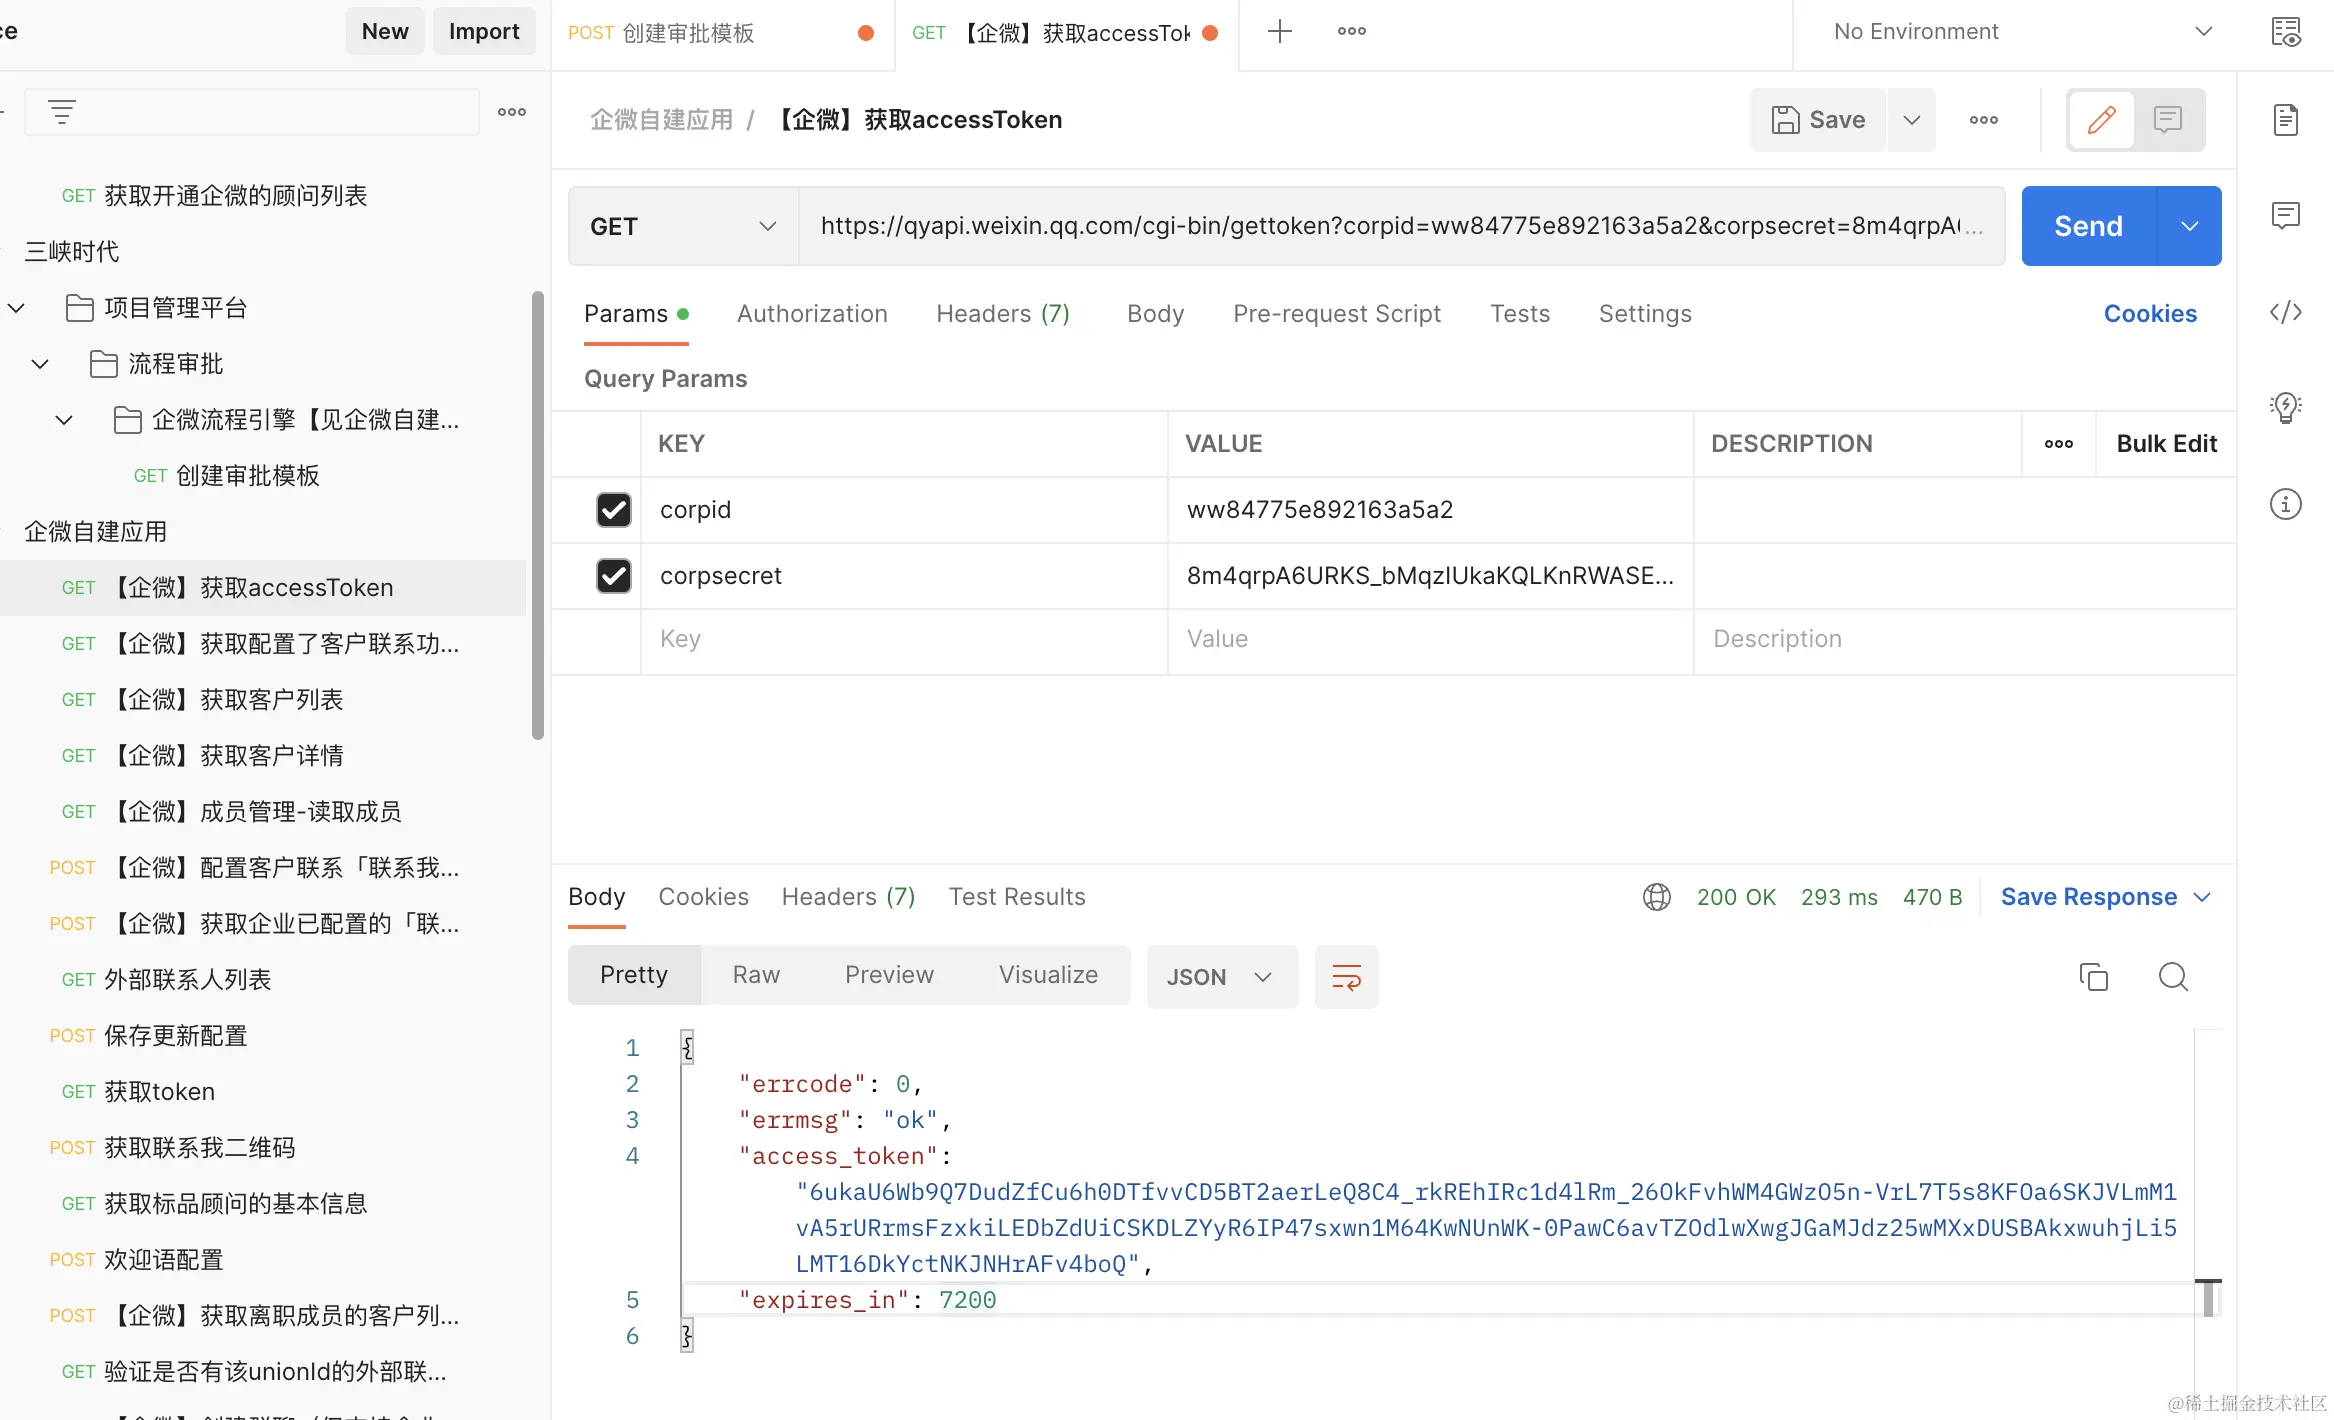Viewport: 2334px width, 1420px height.
Task: Collapse the 流程审批 folder
Action: (x=40, y=364)
